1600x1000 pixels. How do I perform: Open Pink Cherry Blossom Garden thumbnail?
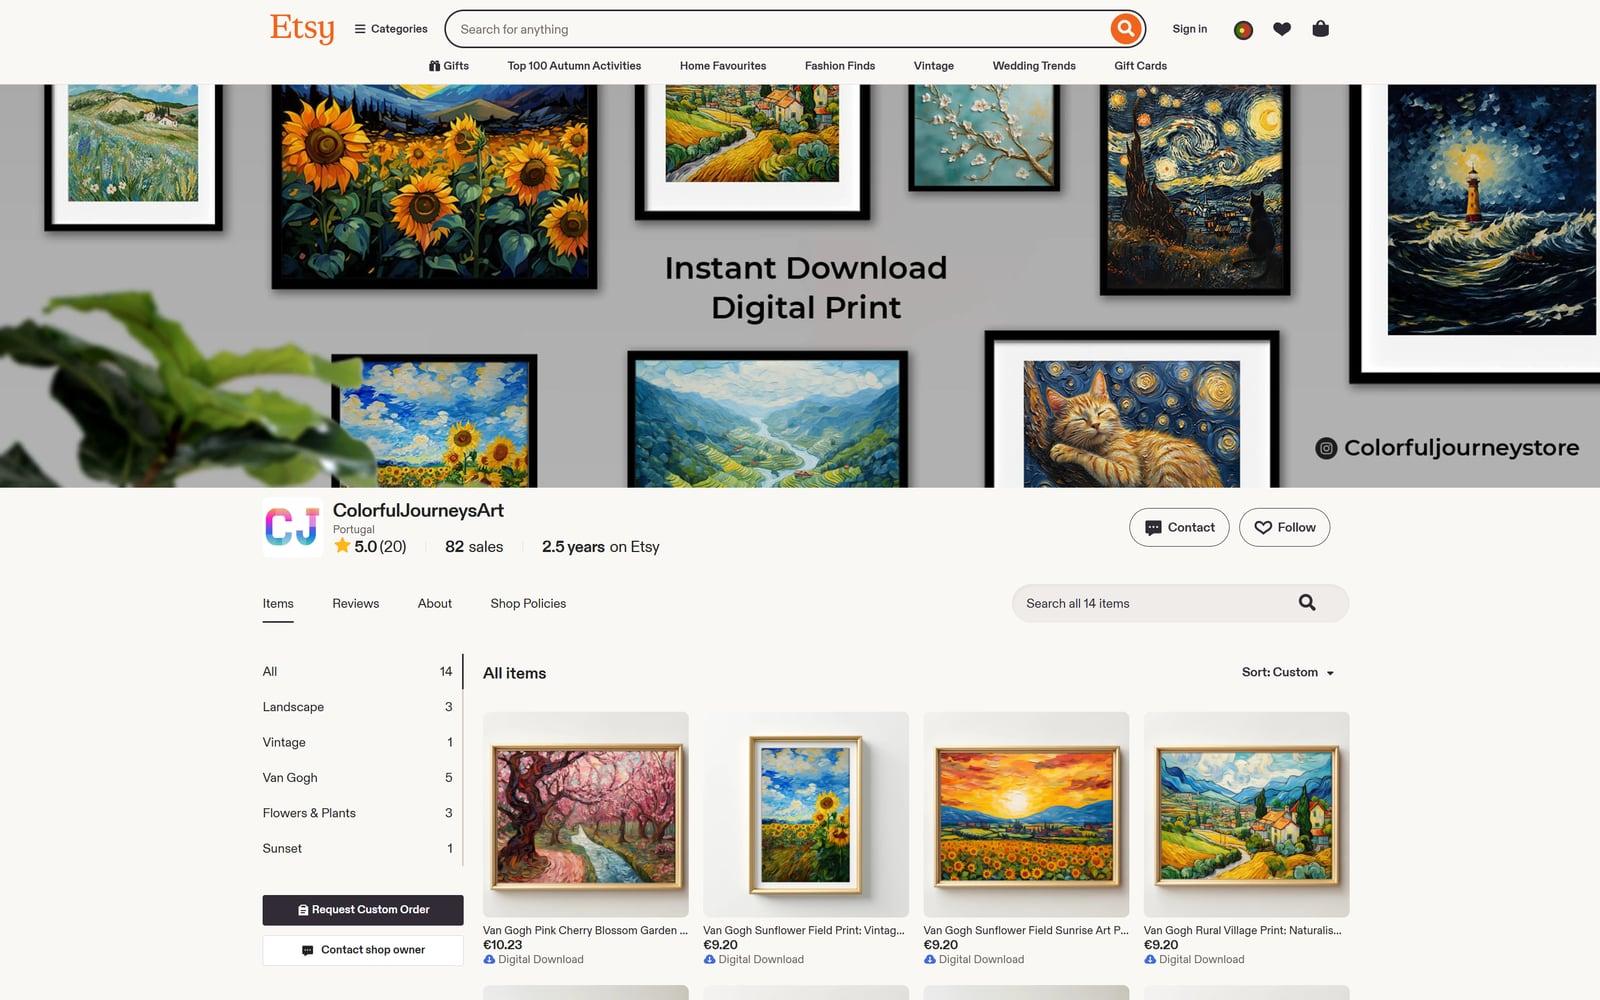tap(586, 814)
